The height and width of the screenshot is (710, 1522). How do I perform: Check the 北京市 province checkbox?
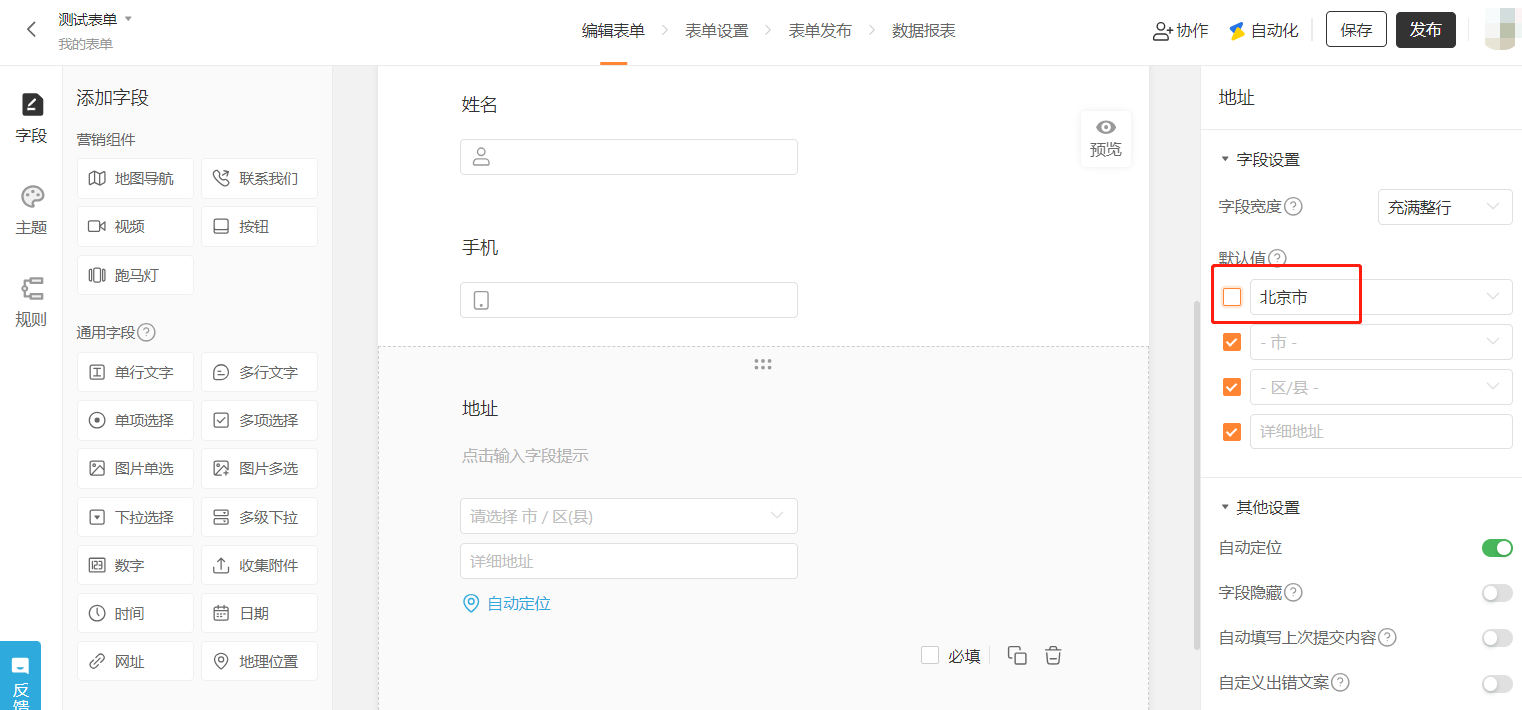[x=1232, y=297]
